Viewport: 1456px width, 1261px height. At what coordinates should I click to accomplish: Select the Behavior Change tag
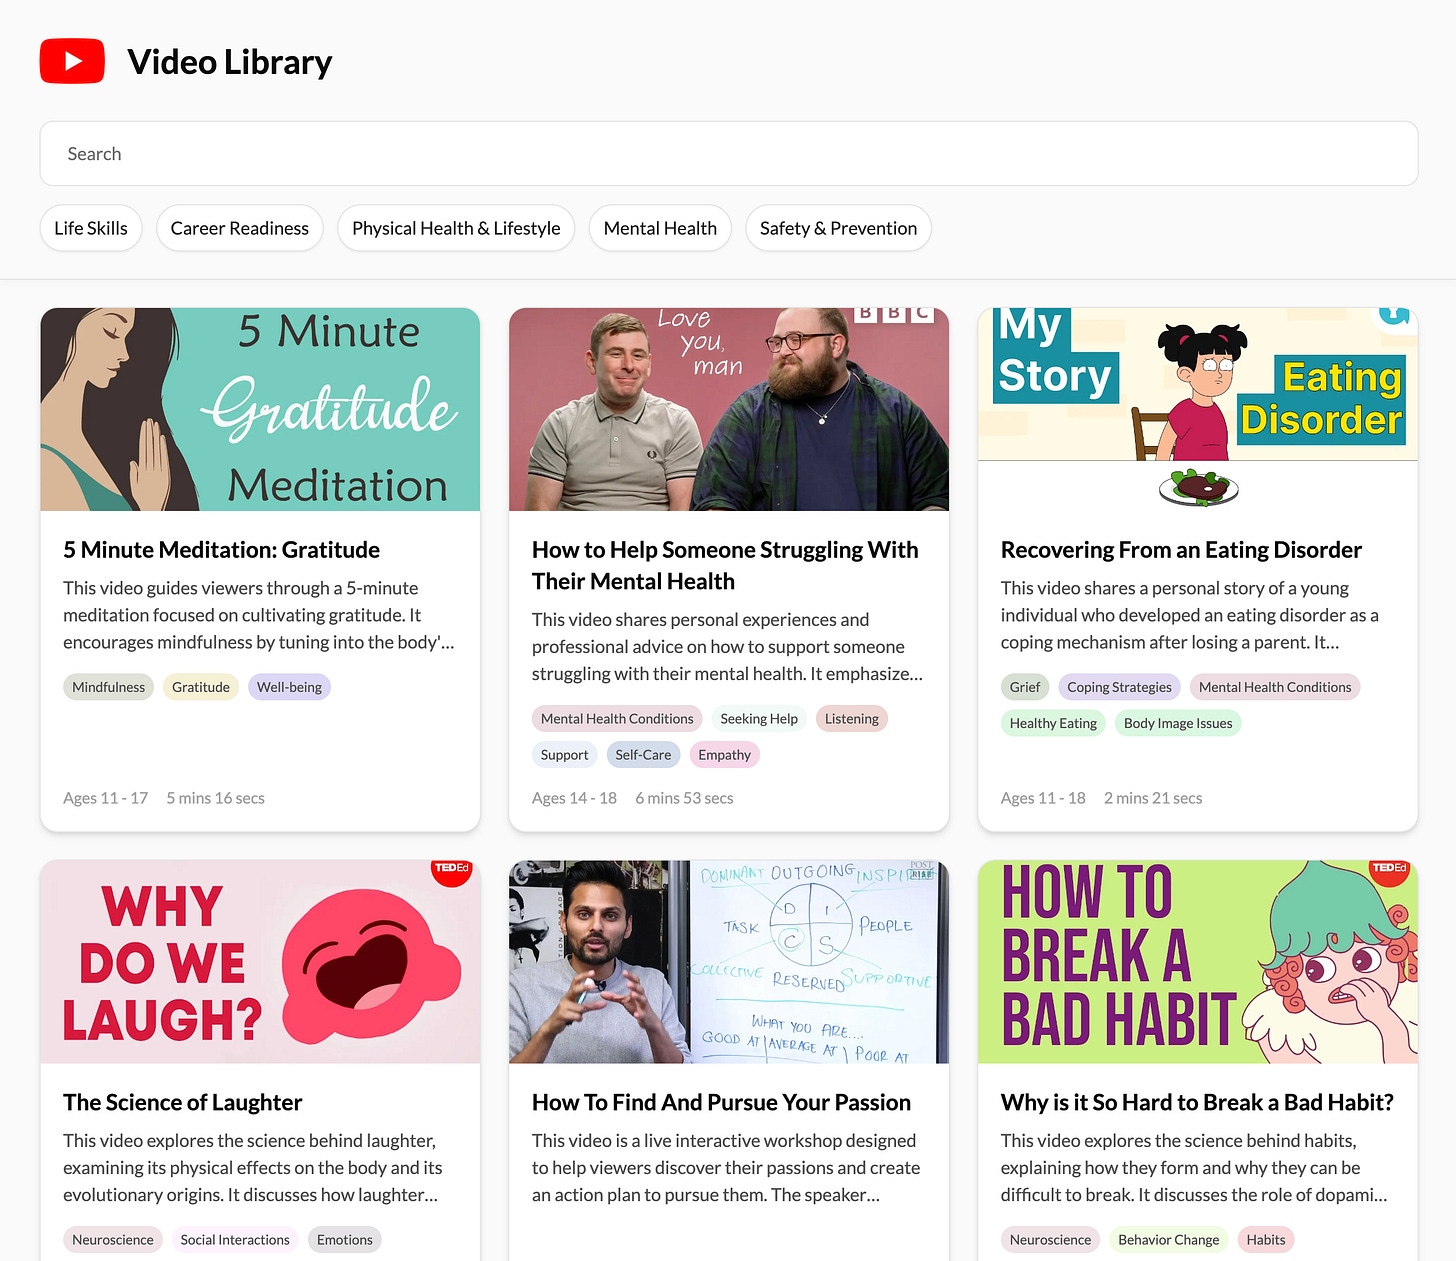pyautogui.click(x=1169, y=1240)
